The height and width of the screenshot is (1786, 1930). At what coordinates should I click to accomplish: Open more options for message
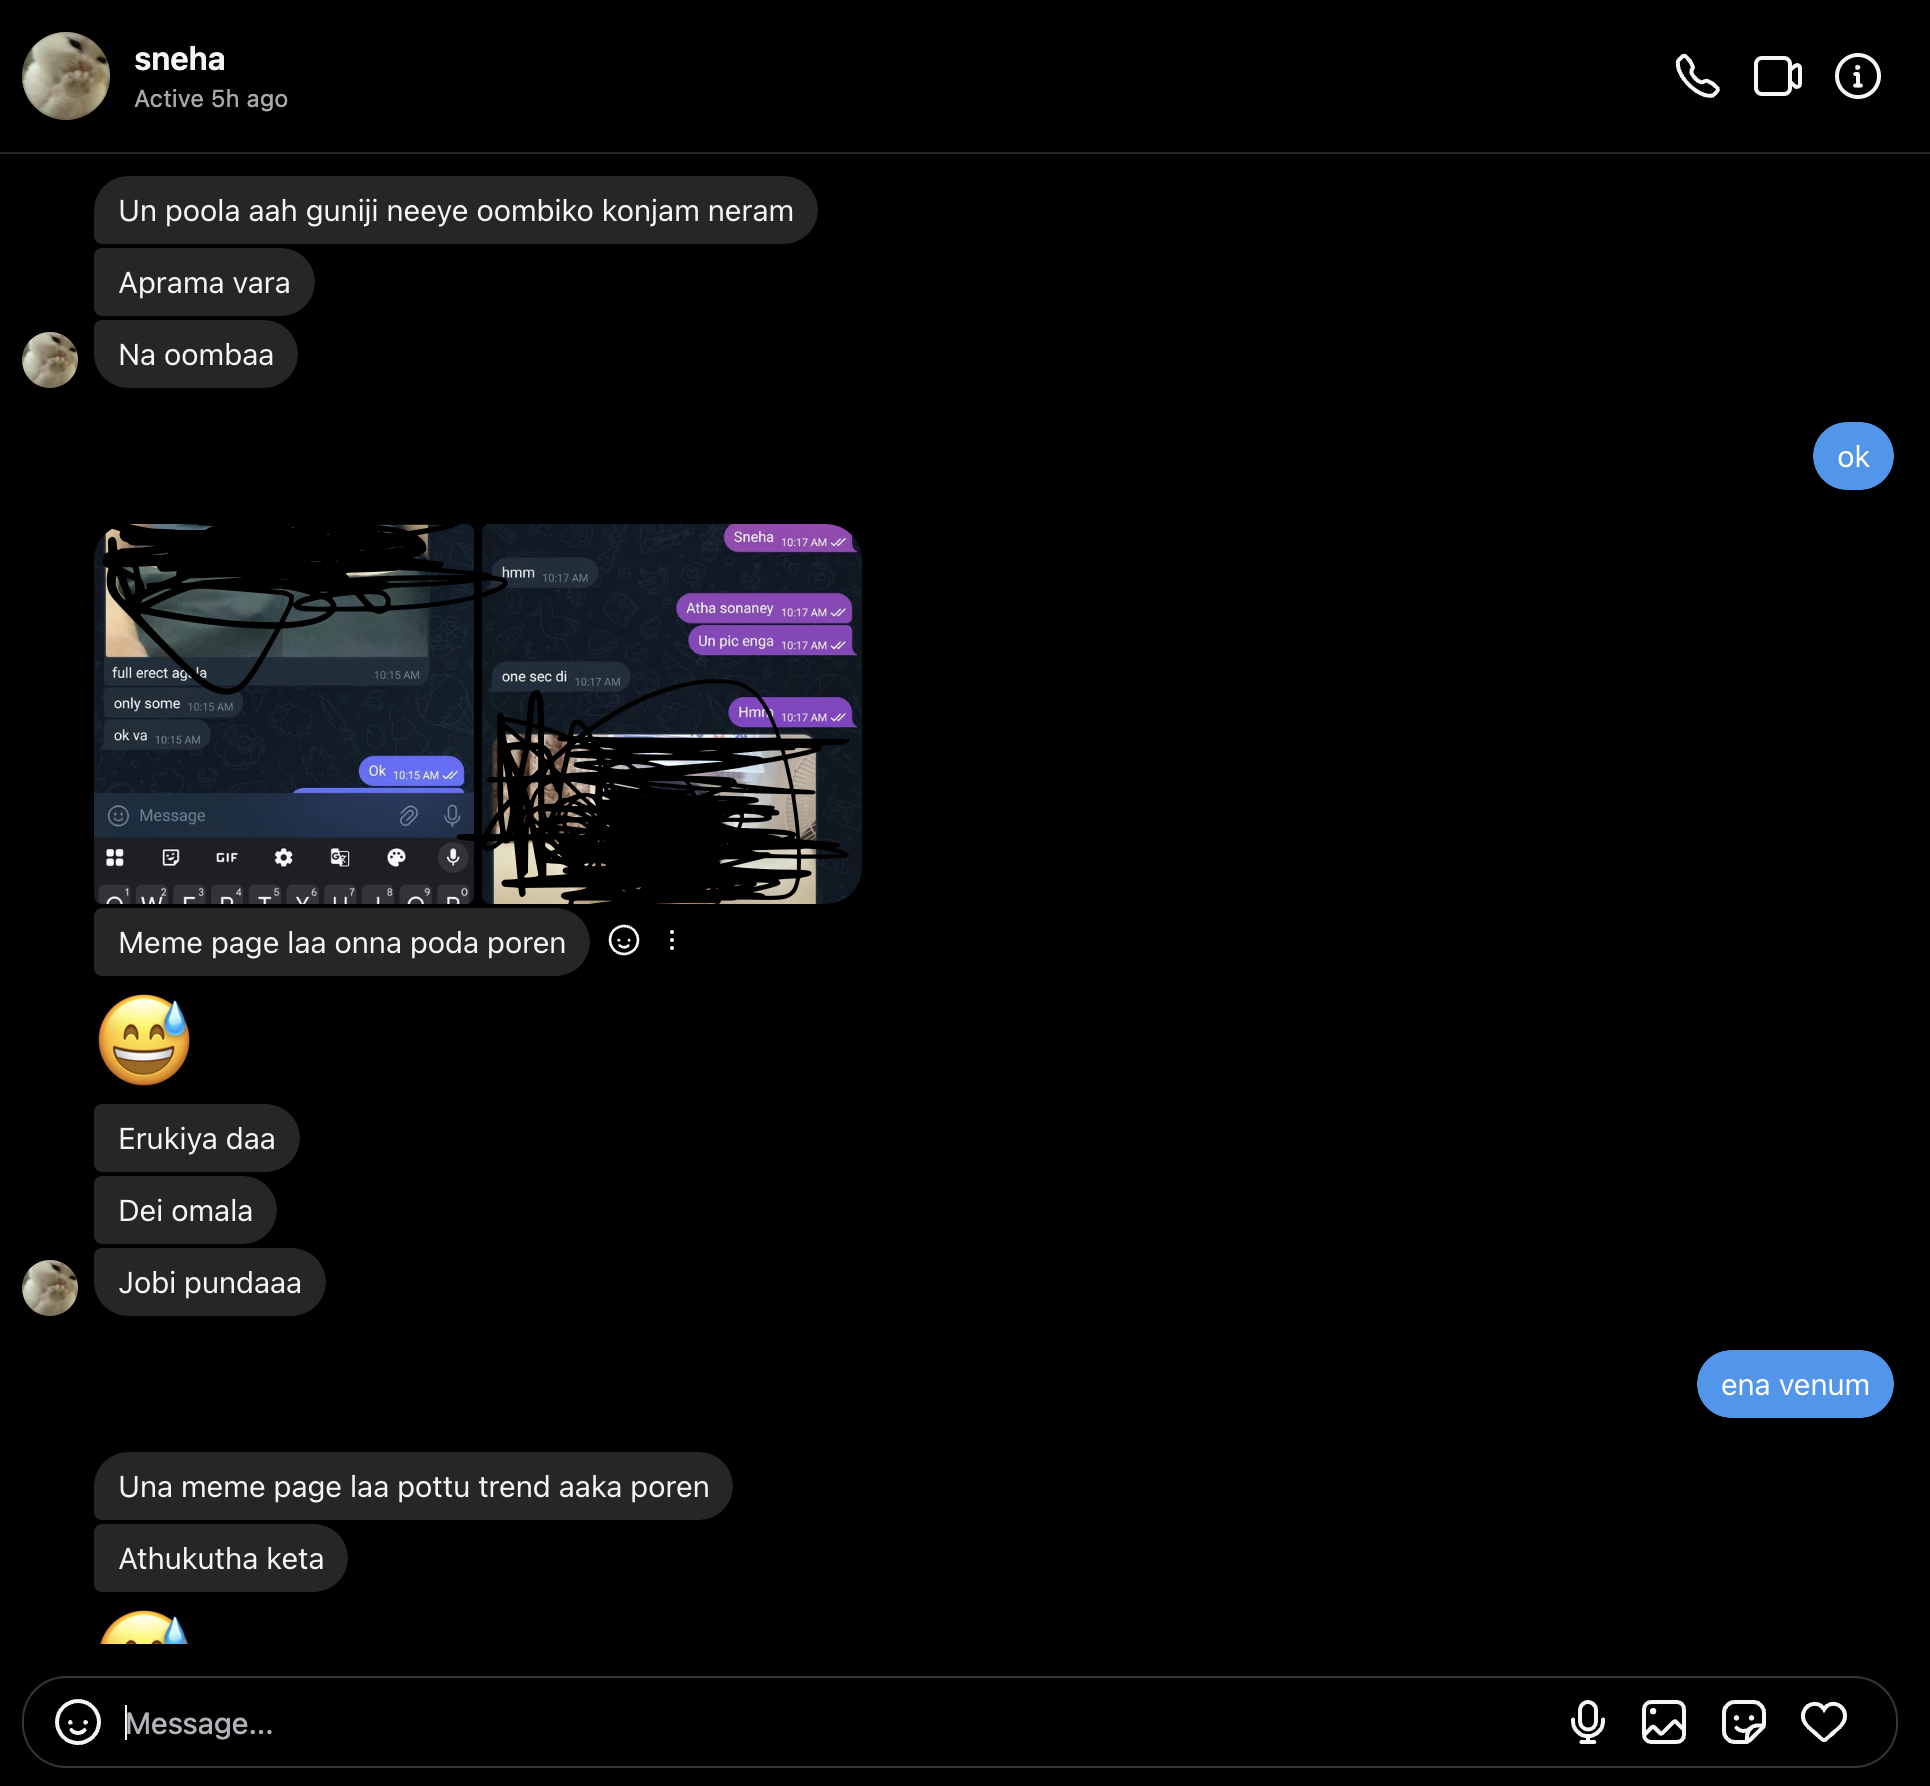[672, 941]
